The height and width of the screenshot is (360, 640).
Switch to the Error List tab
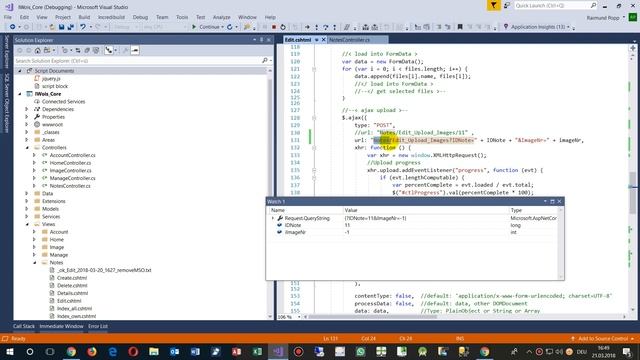(98, 326)
